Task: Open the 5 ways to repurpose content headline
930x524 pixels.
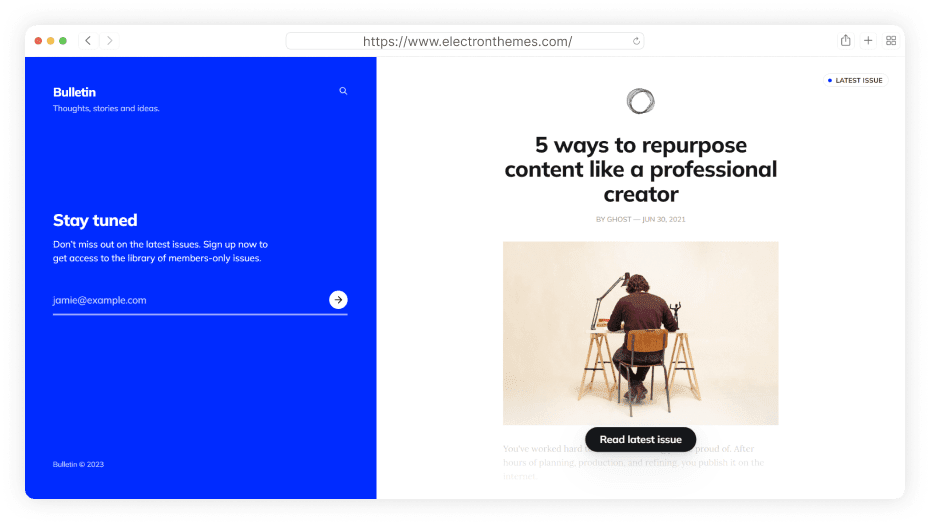Action: [641, 169]
